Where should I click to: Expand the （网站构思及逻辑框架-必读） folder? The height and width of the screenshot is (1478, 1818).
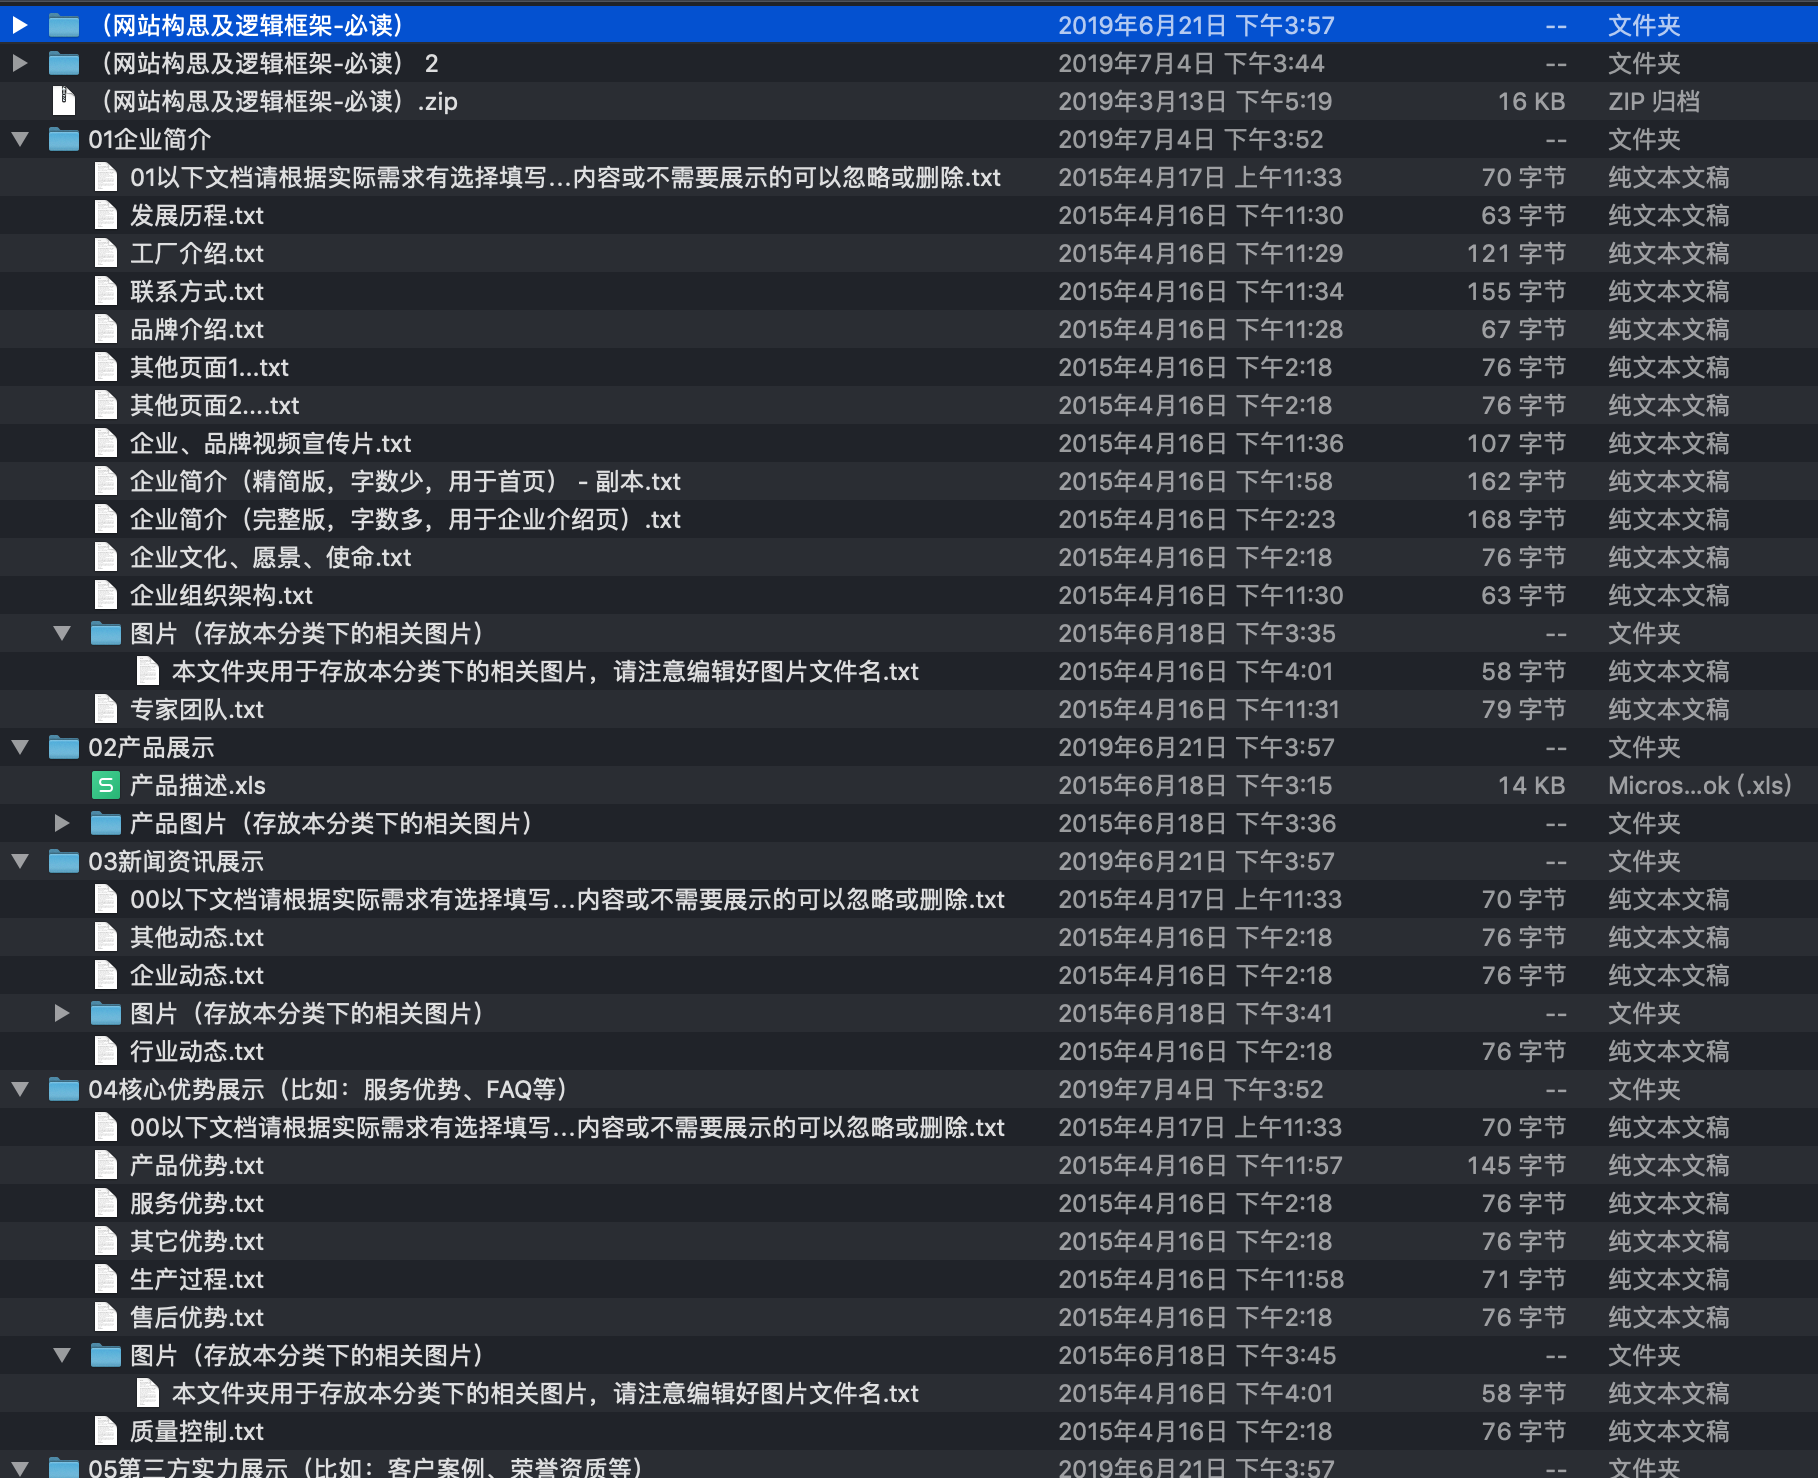[19, 24]
